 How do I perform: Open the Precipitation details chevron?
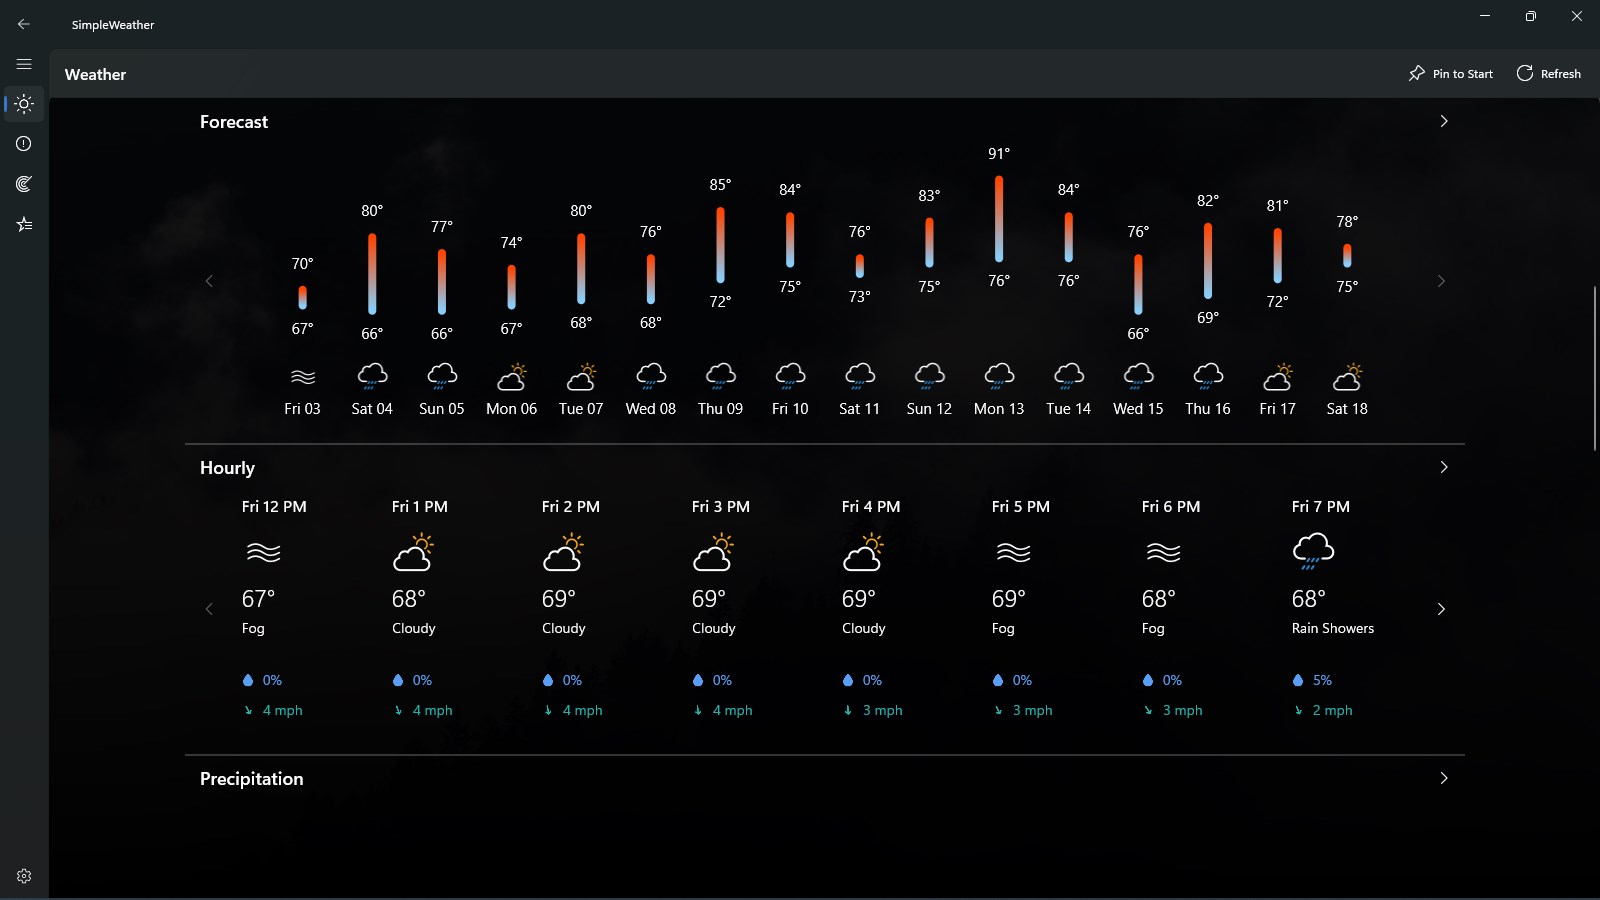pyautogui.click(x=1443, y=777)
